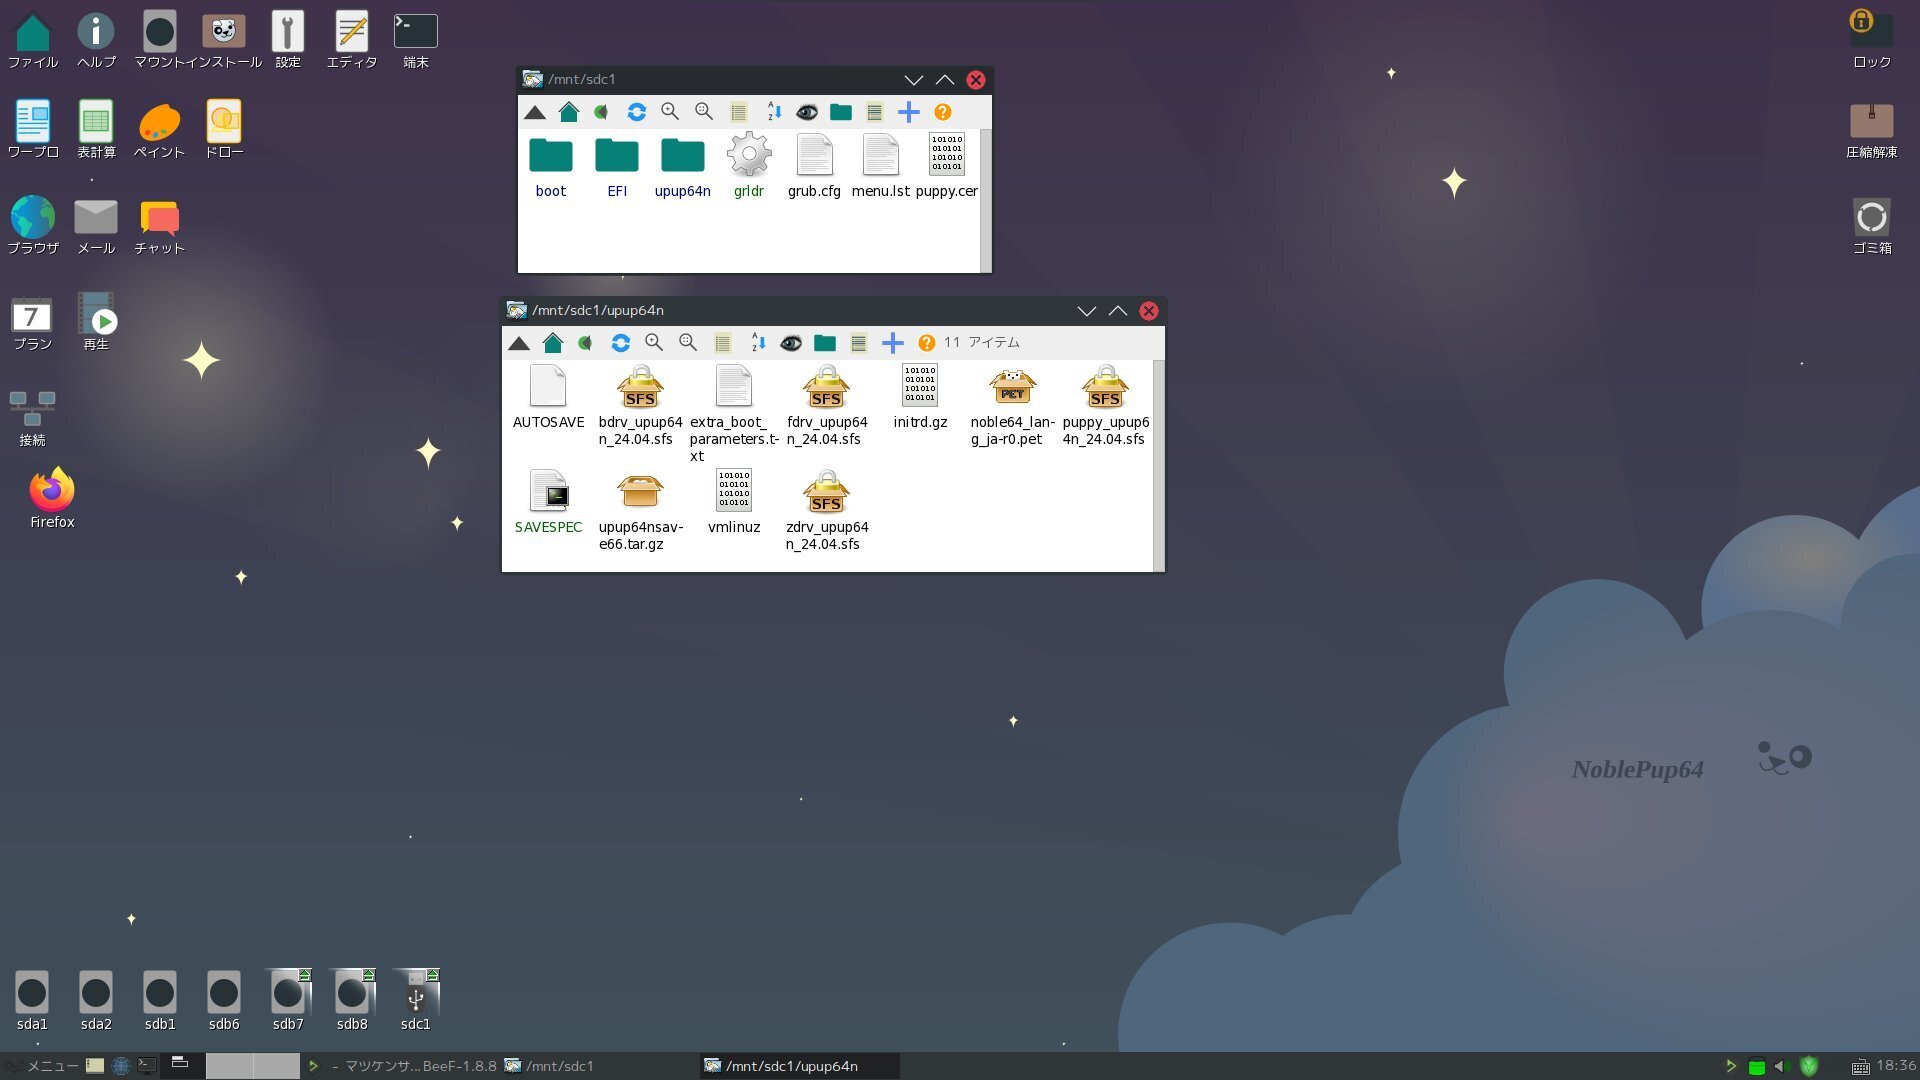
Task: Shade the upup64n window using the down chevron
Action: point(1087,311)
